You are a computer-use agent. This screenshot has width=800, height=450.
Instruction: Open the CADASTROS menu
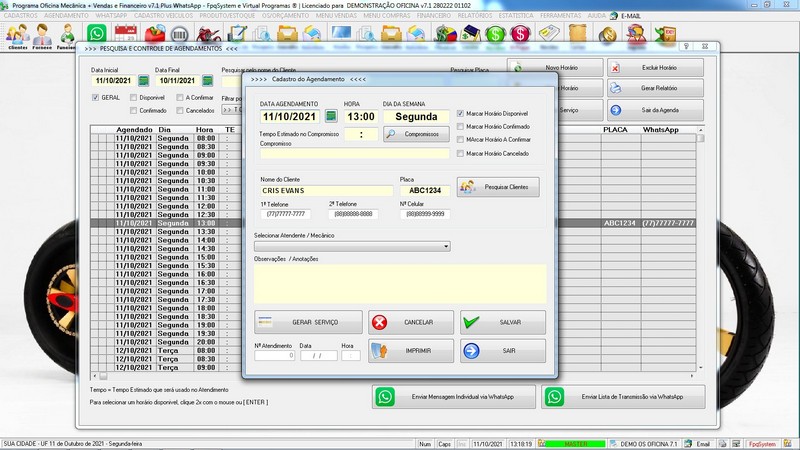[20, 16]
